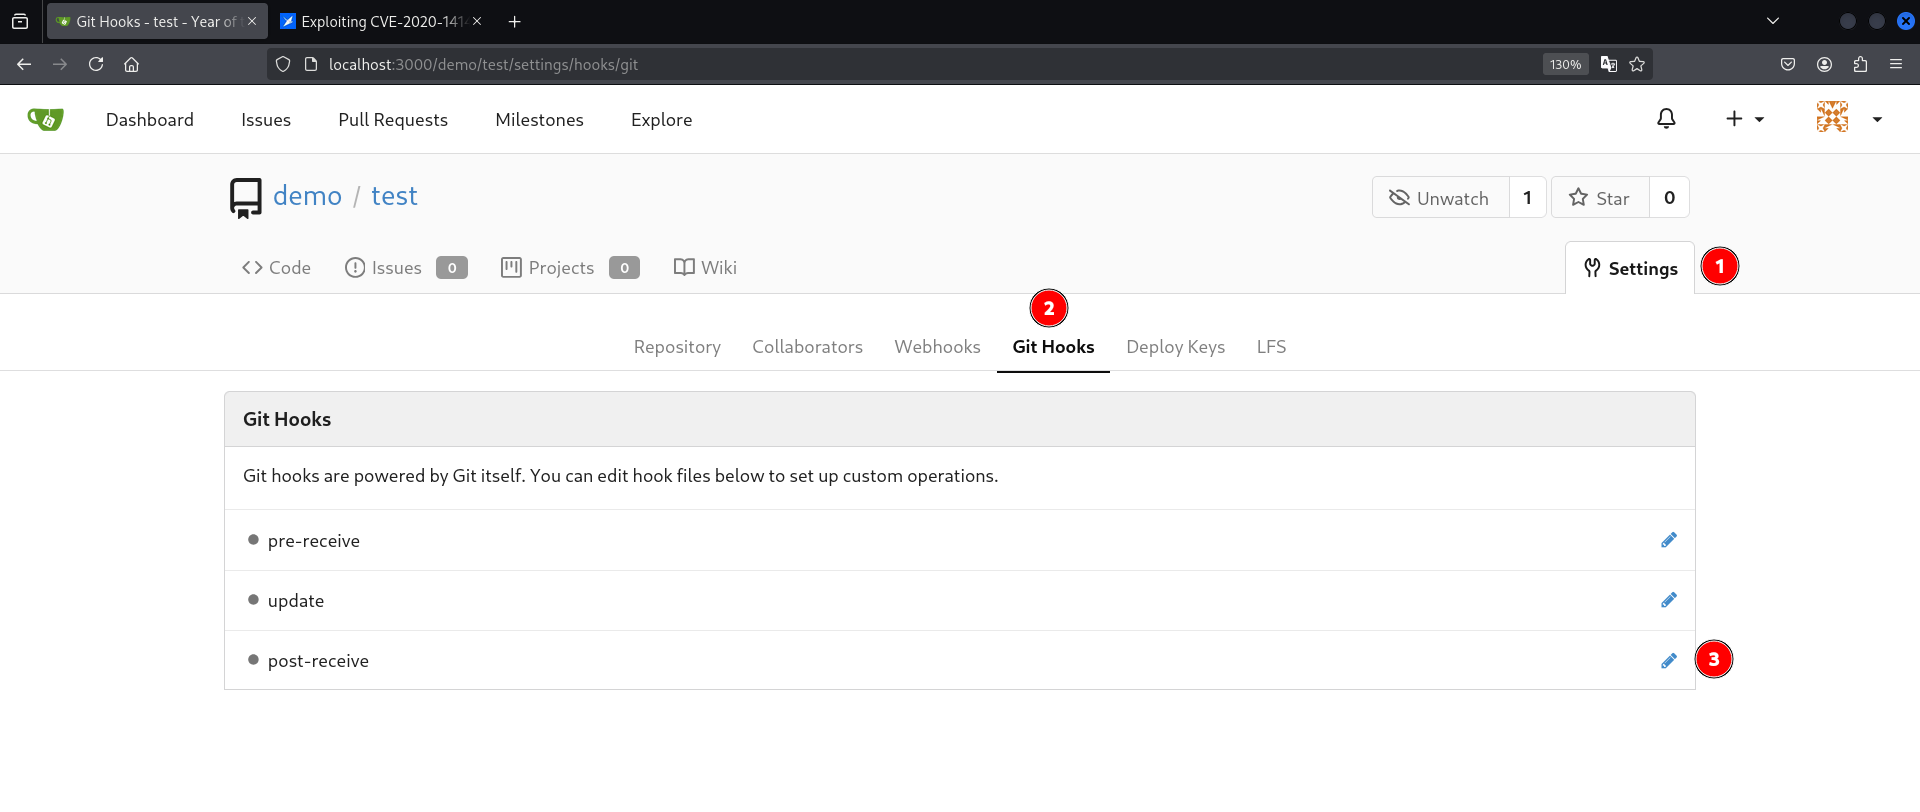Open the browser extensions icon
Viewport: 1920px width, 812px height.
click(x=1860, y=64)
